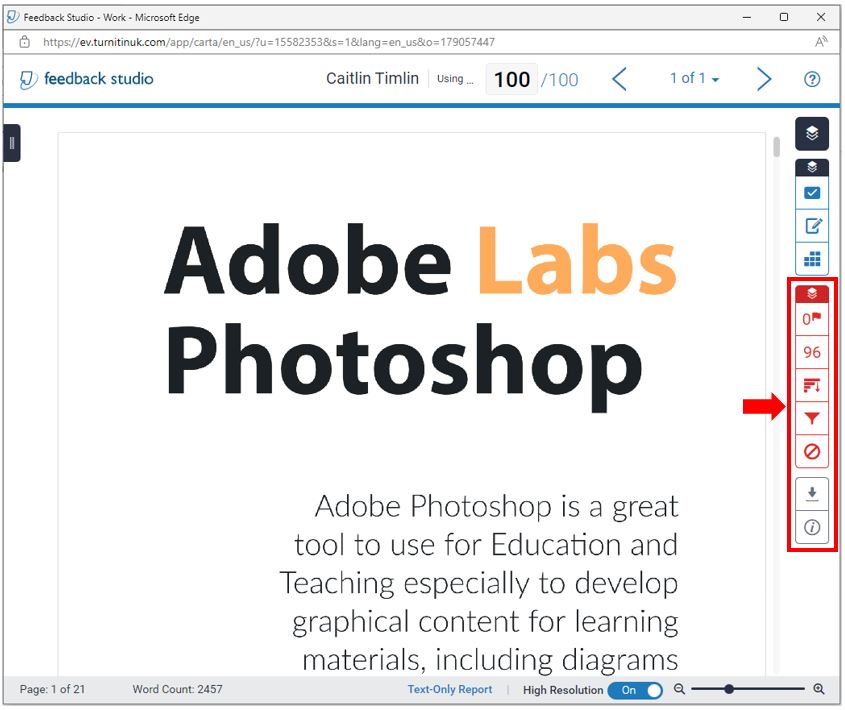Open the similarity filter funnel icon
The height and width of the screenshot is (710, 845).
click(812, 418)
